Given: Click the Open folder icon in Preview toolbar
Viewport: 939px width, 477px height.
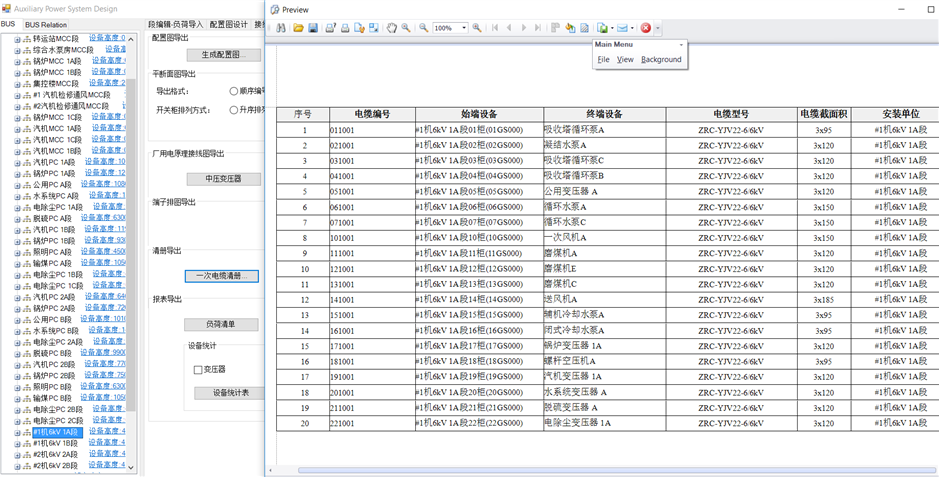Looking at the screenshot, I should (x=298, y=28).
